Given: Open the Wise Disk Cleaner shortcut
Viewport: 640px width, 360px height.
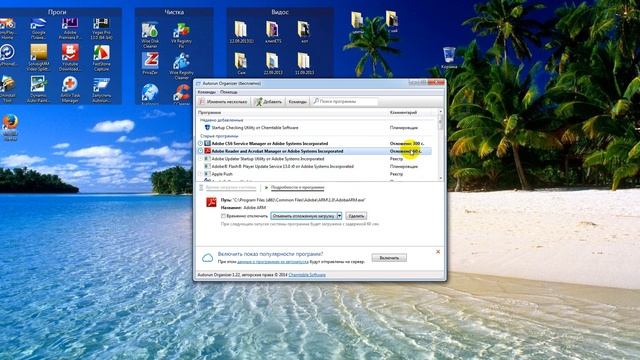Looking at the screenshot, I should click(x=150, y=35).
